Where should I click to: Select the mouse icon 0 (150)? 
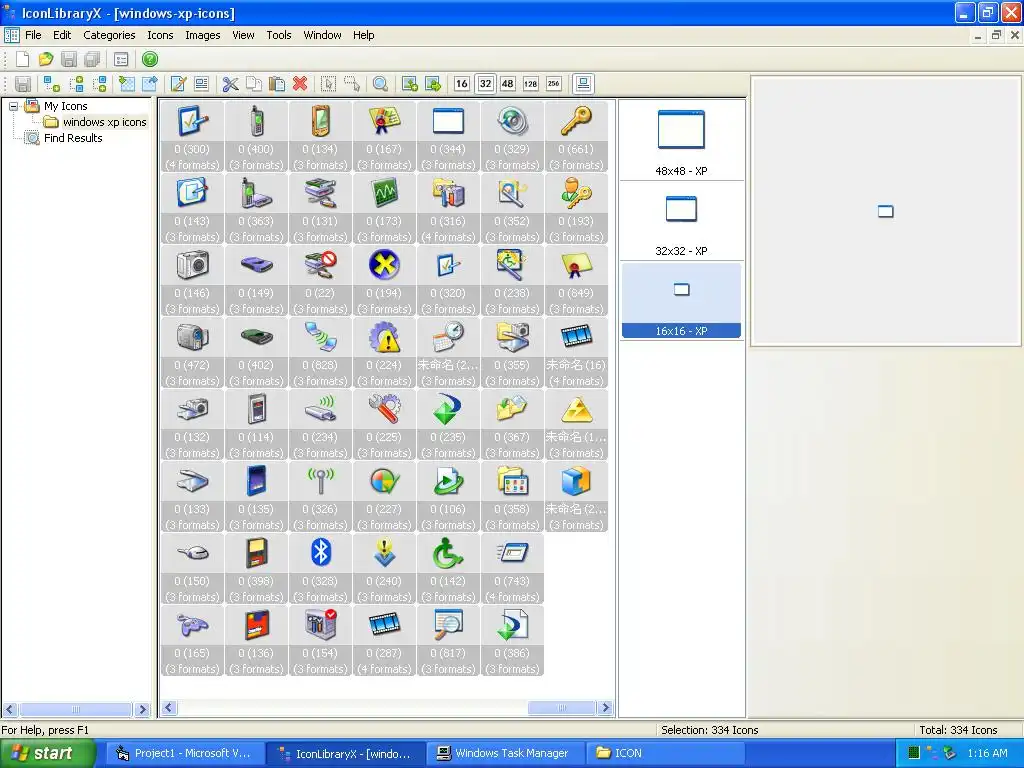pos(193,568)
